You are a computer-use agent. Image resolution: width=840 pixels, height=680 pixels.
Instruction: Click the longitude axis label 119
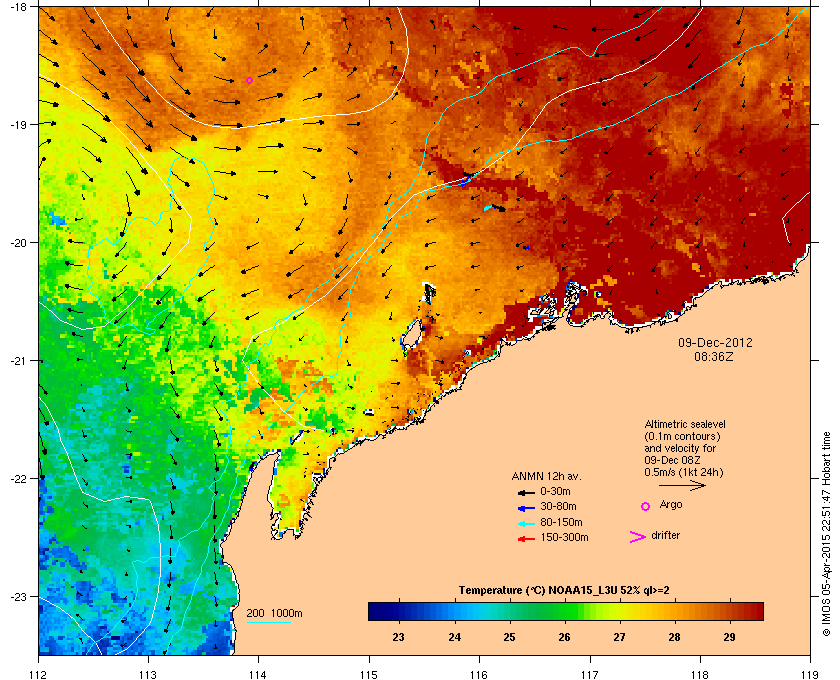(x=810, y=675)
